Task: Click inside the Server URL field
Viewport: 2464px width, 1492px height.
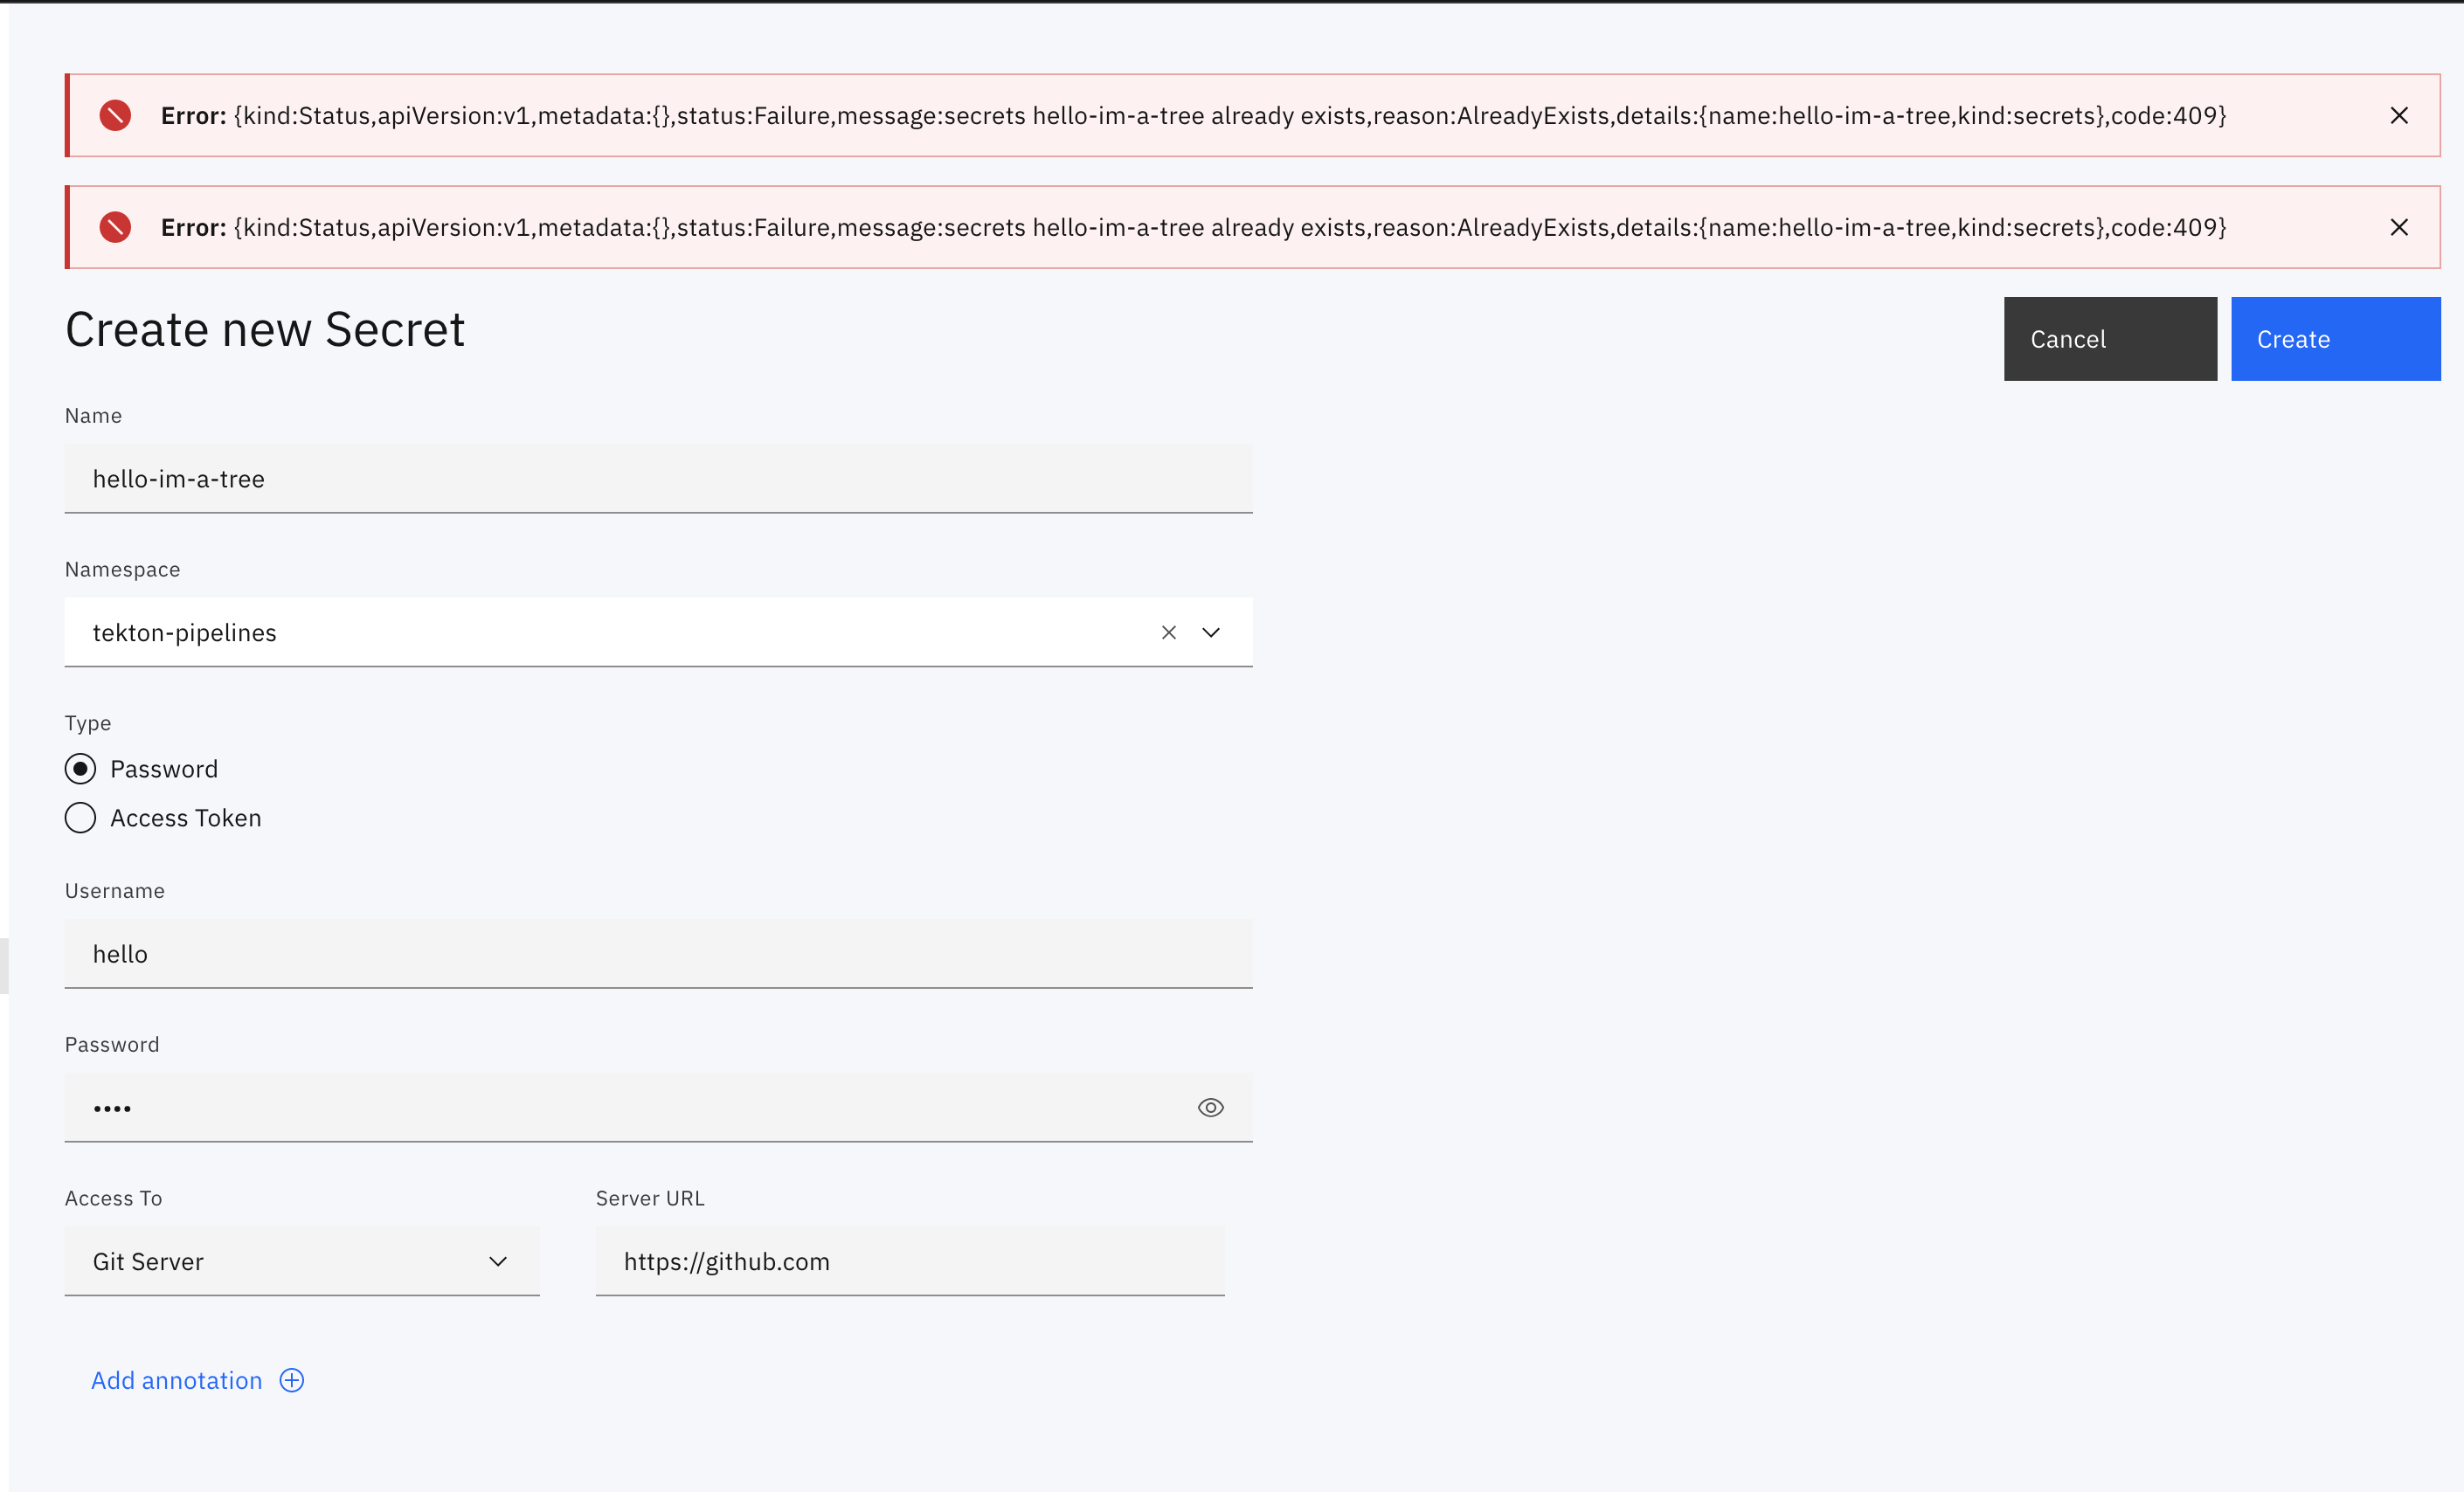Action: tap(908, 1261)
